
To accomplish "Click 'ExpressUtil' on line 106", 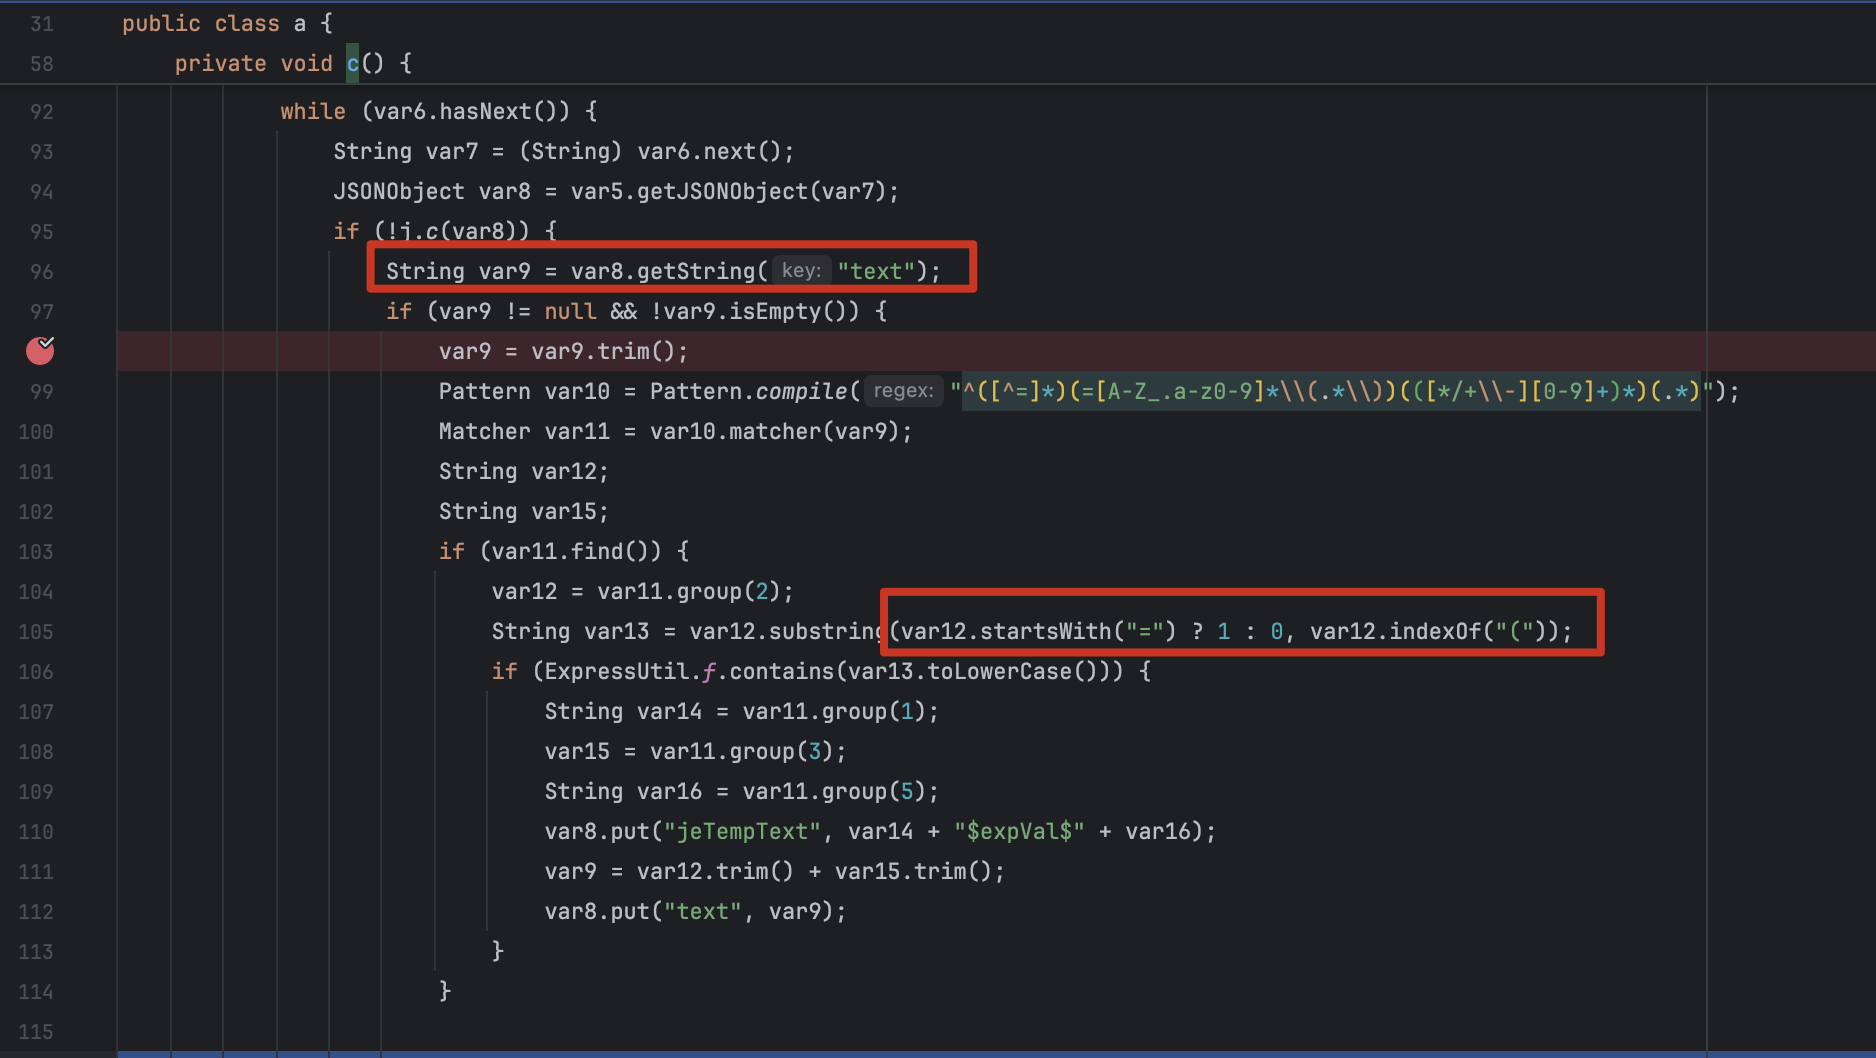I will pyautogui.click(x=617, y=671).
